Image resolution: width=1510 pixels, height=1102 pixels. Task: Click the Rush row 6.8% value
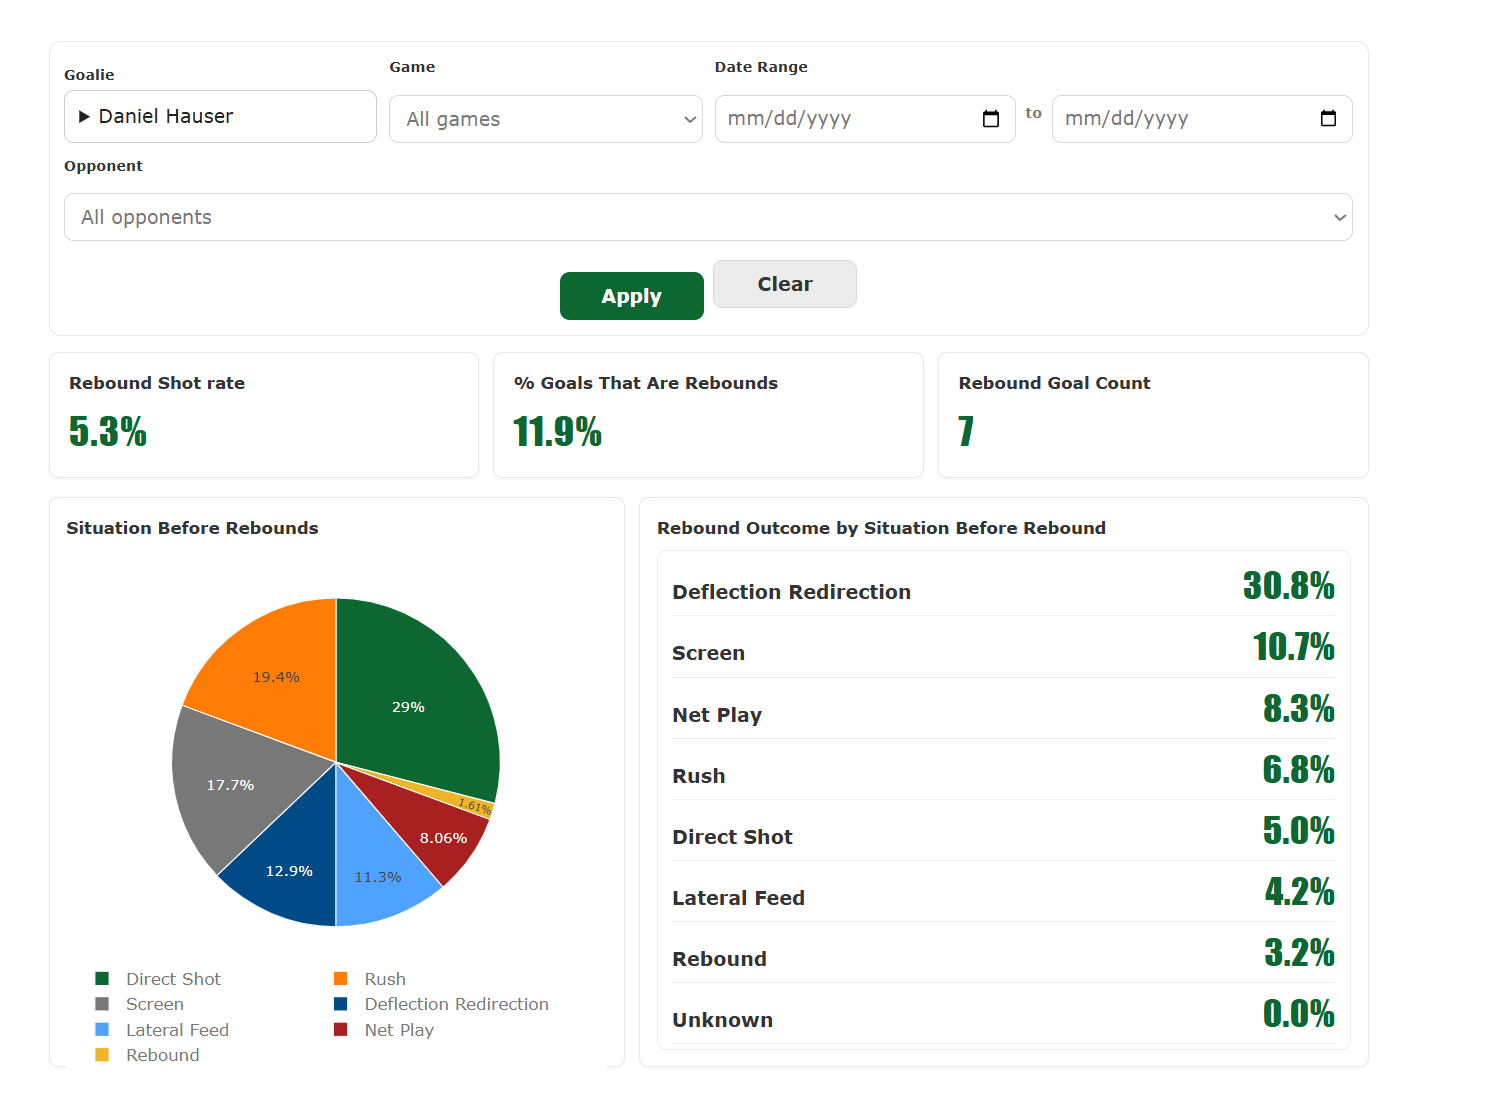(x=1298, y=769)
